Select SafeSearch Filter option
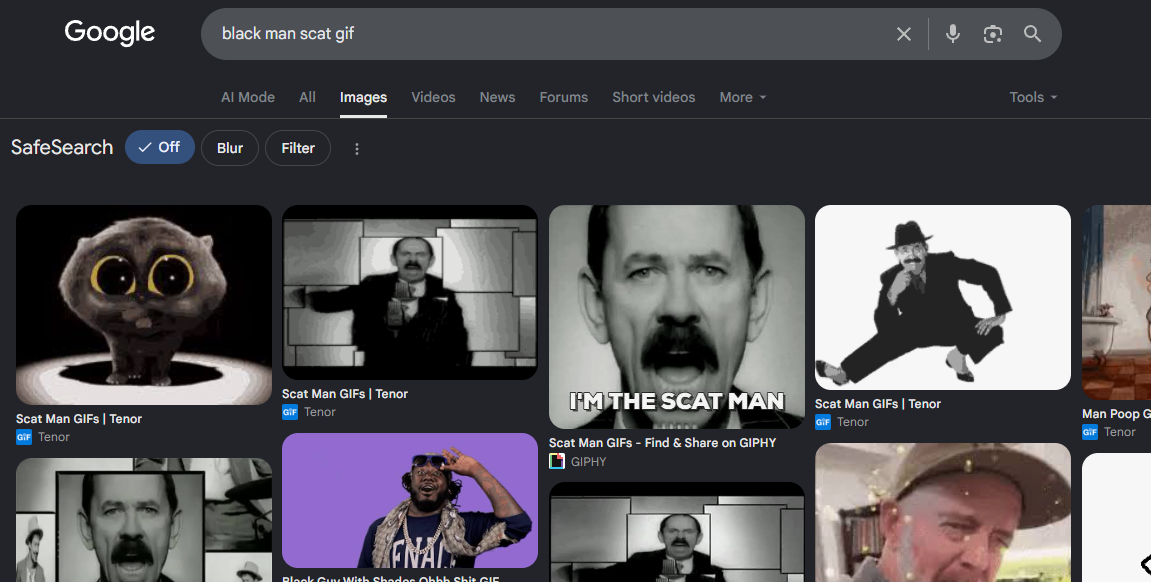The height and width of the screenshot is (582, 1151). coord(298,148)
